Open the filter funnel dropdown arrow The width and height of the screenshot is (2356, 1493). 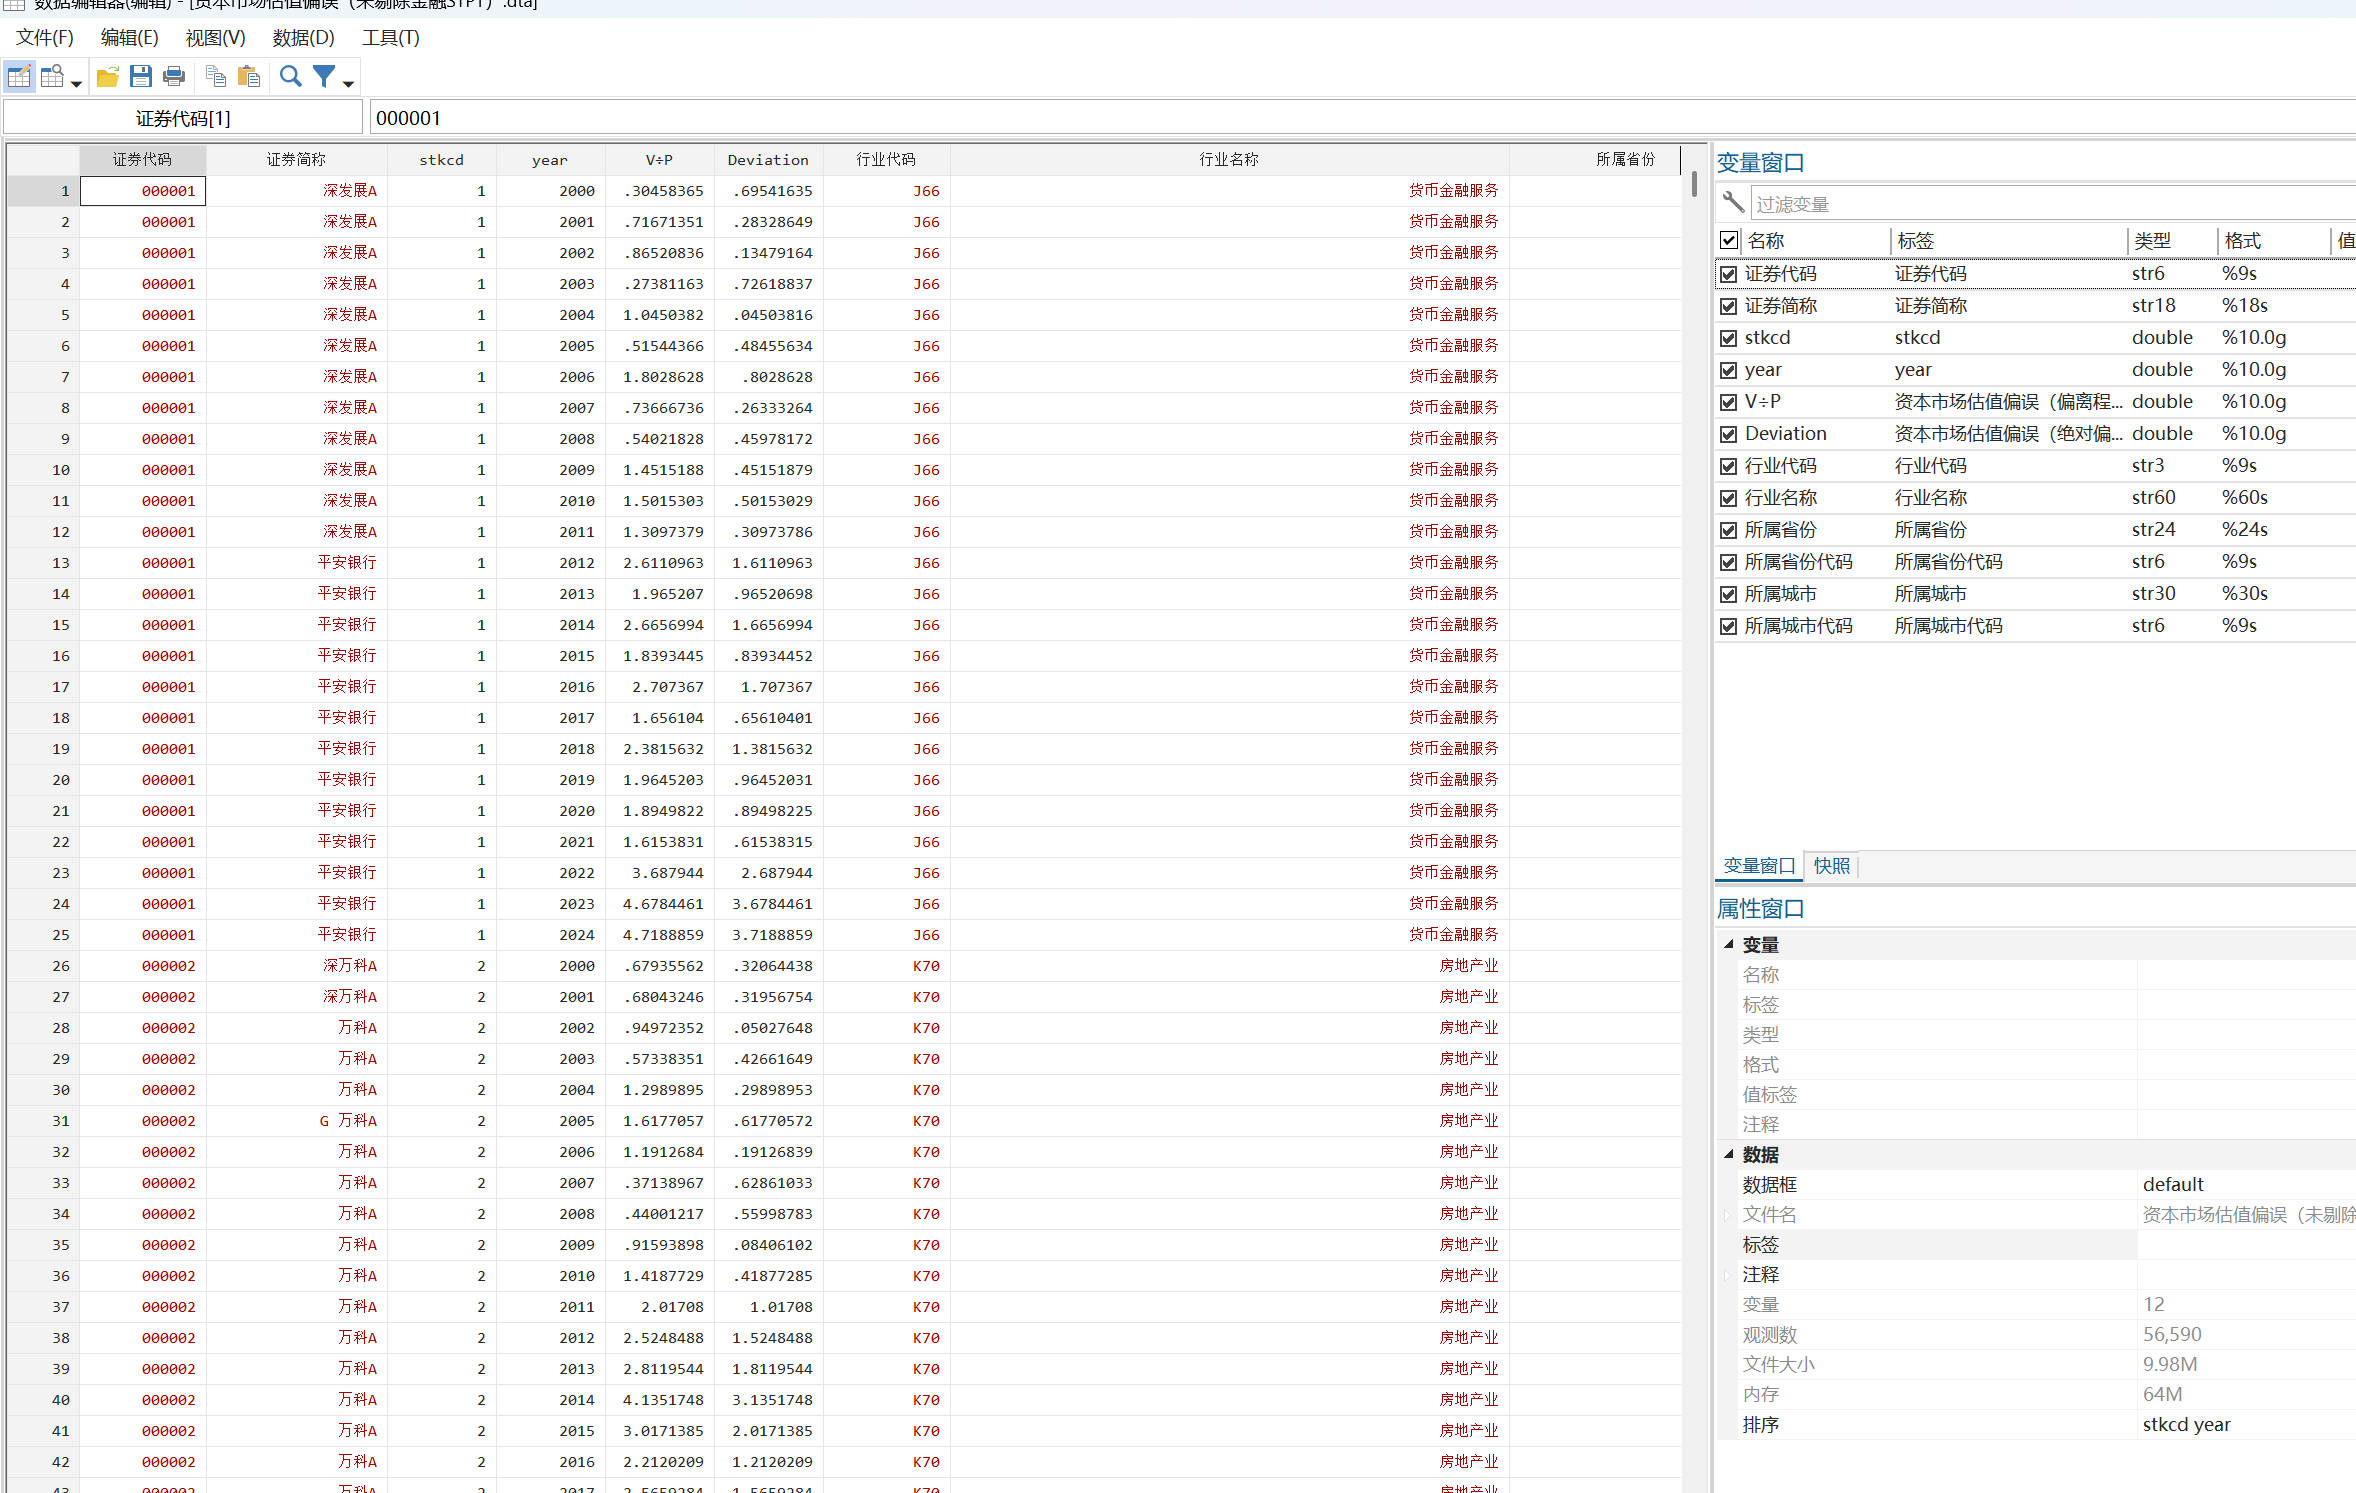pyautogui.click(x=348, y=84)
